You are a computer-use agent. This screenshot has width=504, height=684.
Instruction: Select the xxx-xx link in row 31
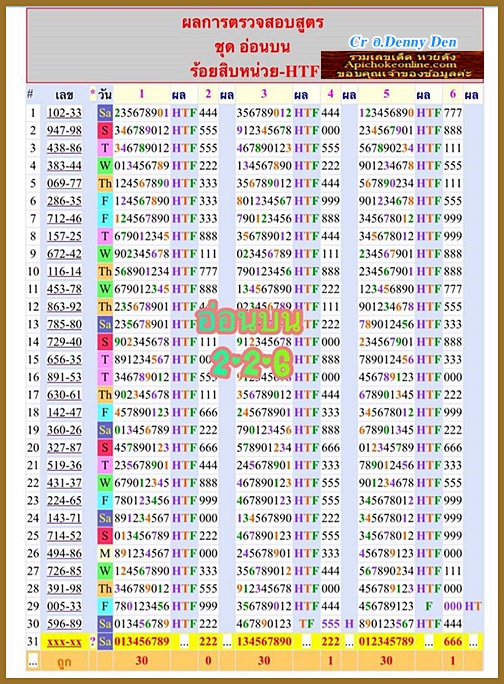click(x=64, y=642)
